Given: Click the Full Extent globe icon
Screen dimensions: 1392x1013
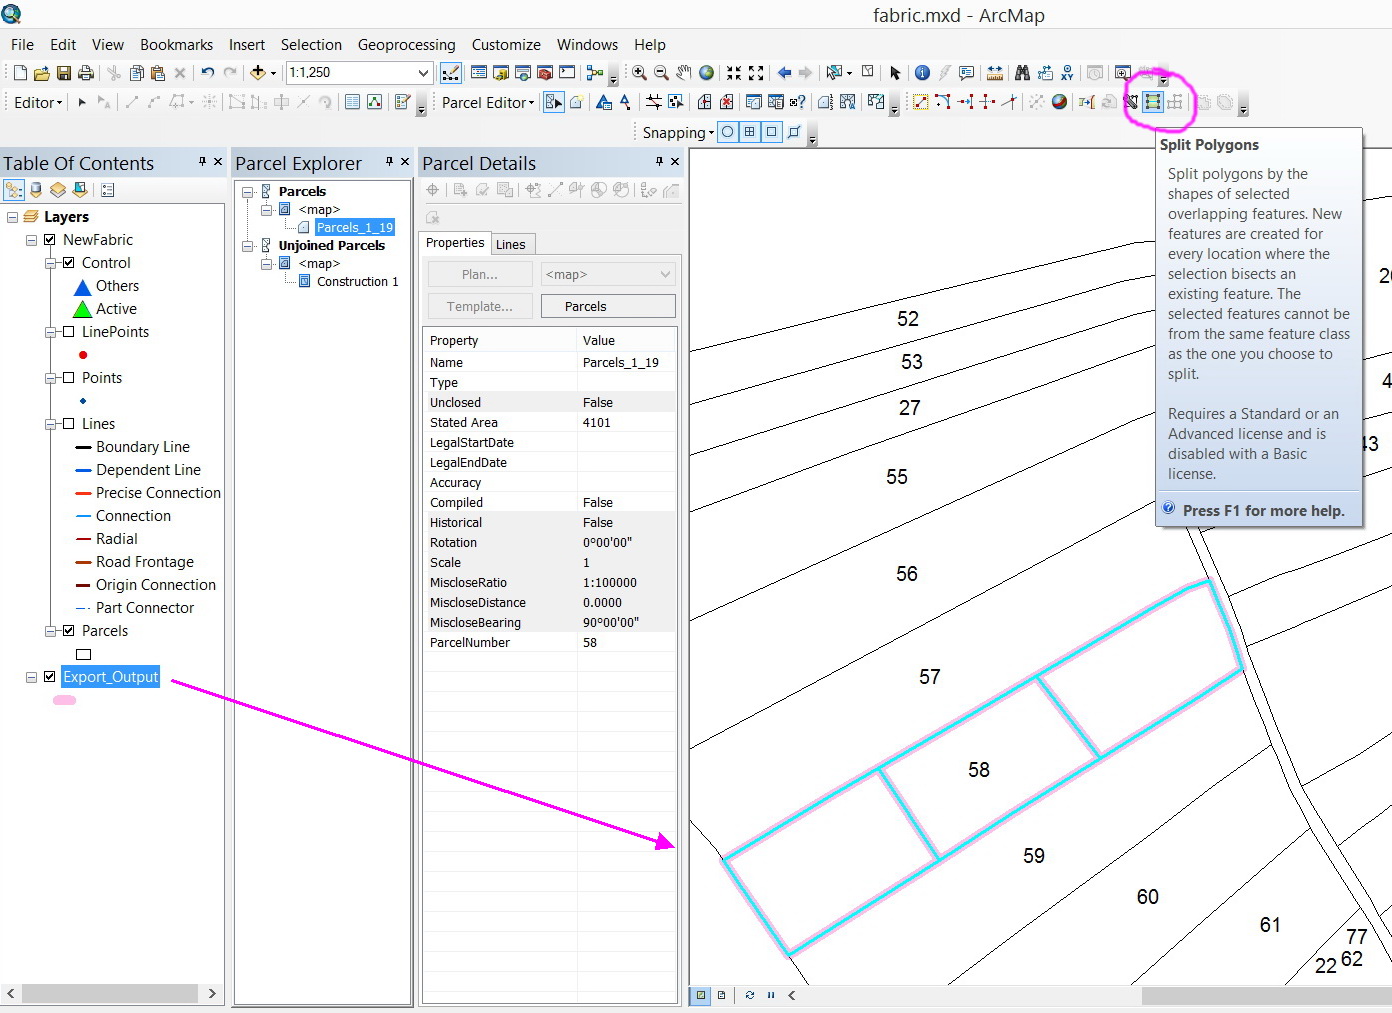Looking at the screenshot, I should (x=706, y=73).
